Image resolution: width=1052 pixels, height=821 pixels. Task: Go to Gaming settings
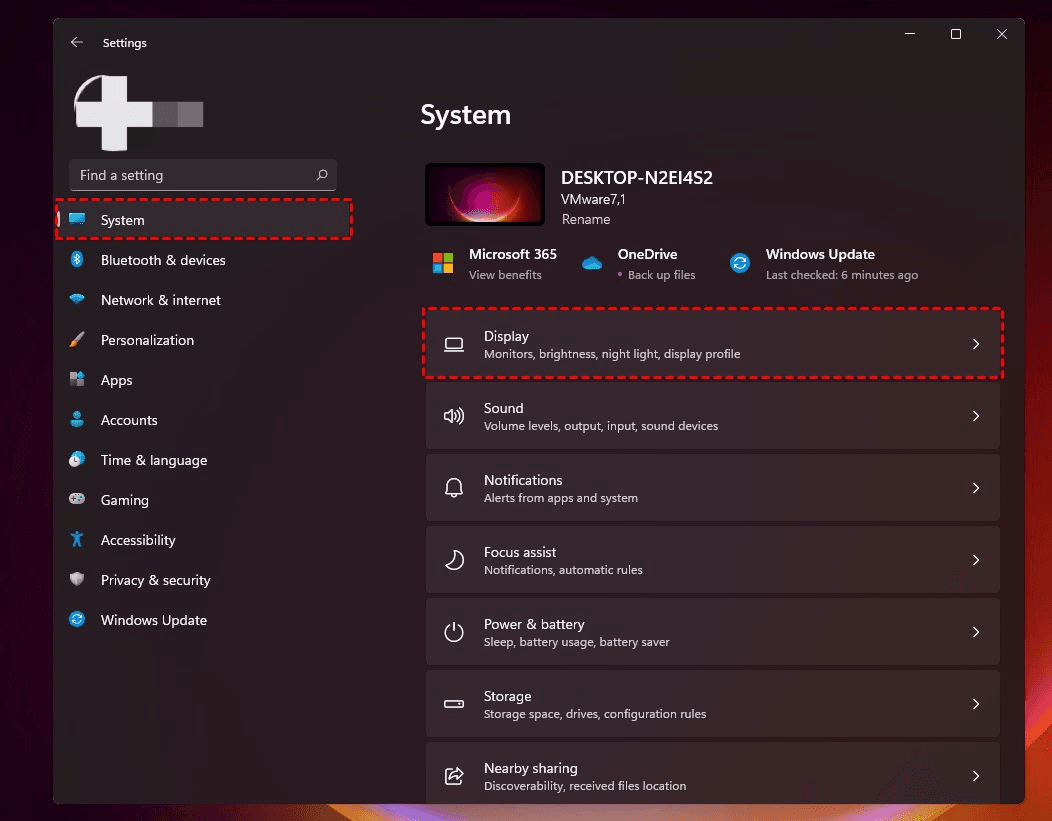click(x=125, y=500)
